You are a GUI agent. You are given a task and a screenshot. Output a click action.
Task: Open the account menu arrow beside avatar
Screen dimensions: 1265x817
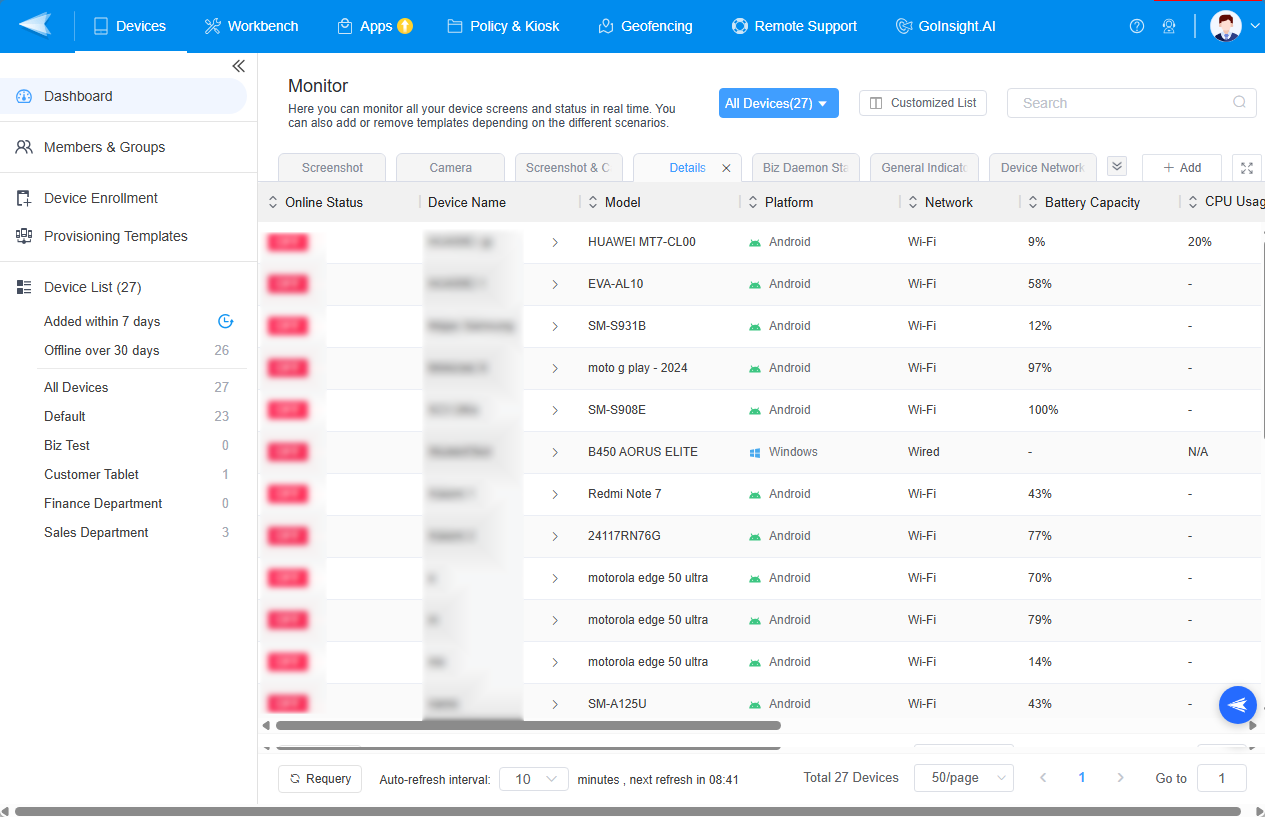click(1255, 26)
